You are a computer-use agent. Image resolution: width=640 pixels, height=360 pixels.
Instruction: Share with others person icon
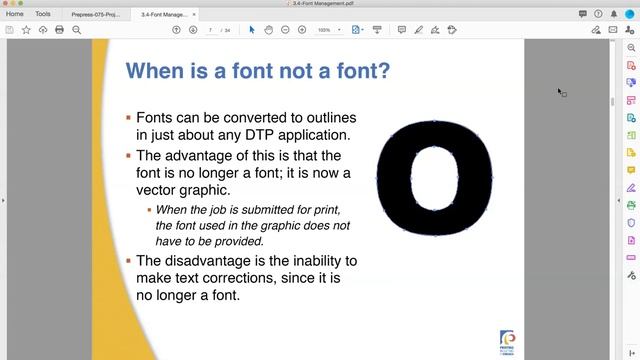629,30
